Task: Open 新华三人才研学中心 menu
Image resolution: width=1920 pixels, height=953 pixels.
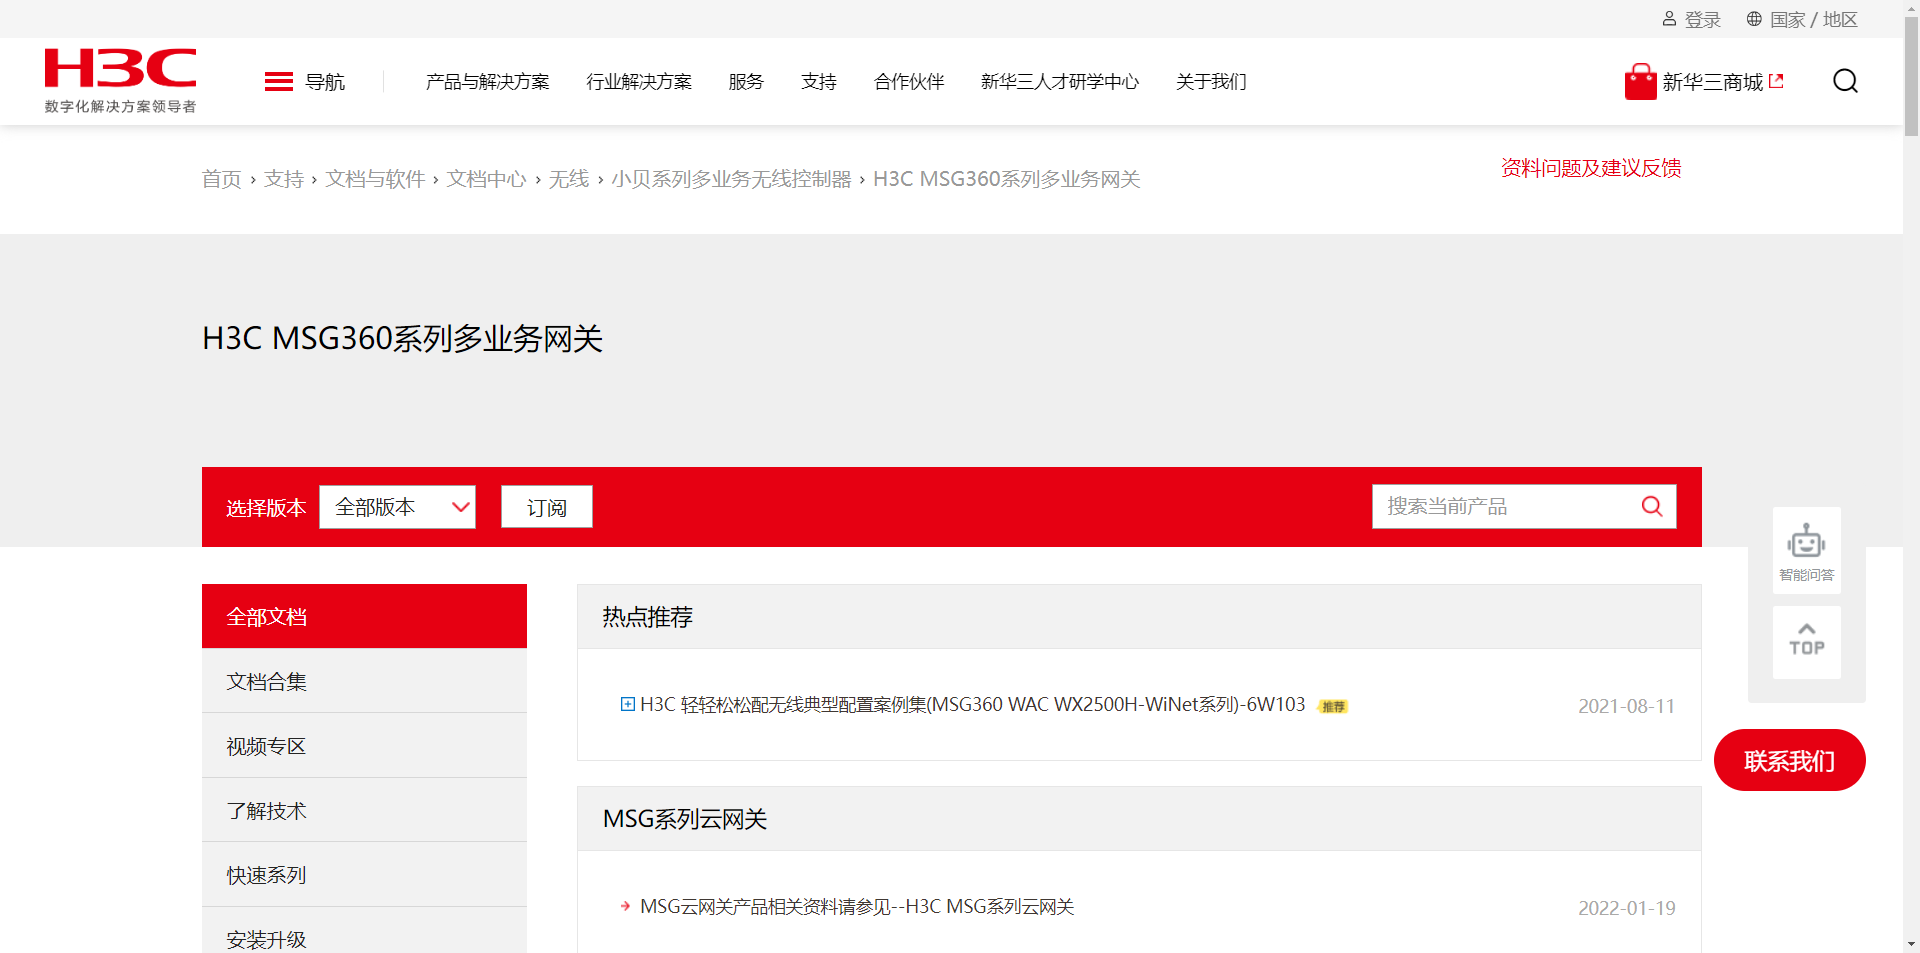Action: point(1060,82)
